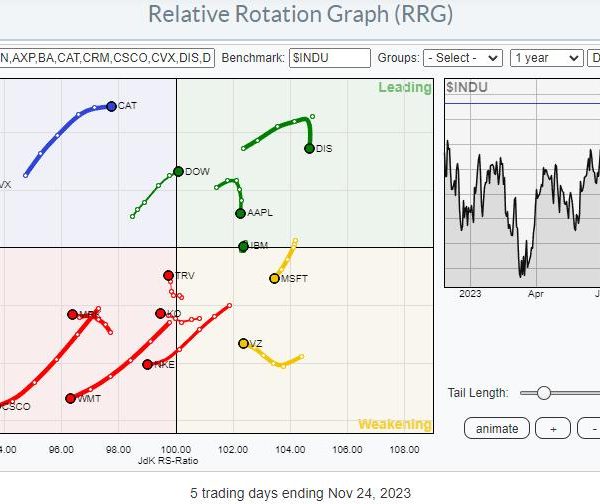The width and height of the screenshot is (600, 504).
Task: Select the DIS green data point
Action: [309, 148]
